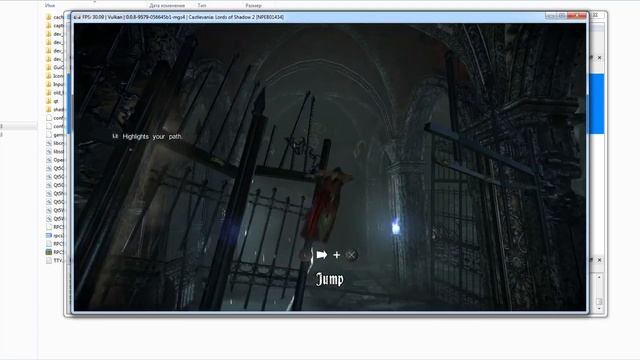Close the Castlevania game window
The image size is (640, 360).
click(x=577, y=16)
